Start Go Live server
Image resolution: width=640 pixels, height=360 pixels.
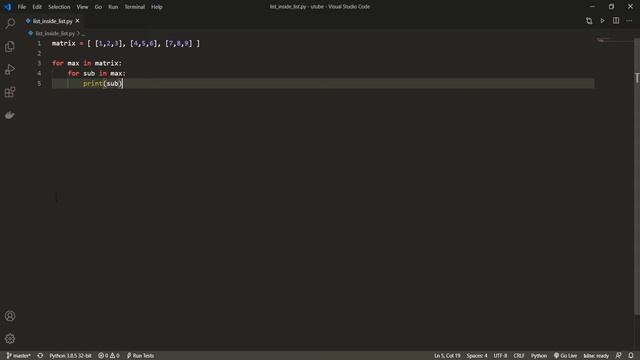565,356
